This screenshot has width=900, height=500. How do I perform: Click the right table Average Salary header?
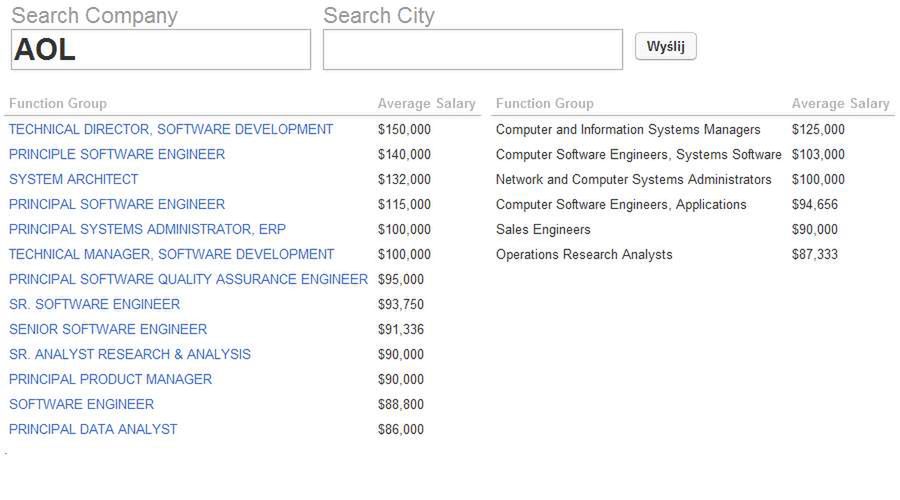pyautogui.click(x=840, y=103)
